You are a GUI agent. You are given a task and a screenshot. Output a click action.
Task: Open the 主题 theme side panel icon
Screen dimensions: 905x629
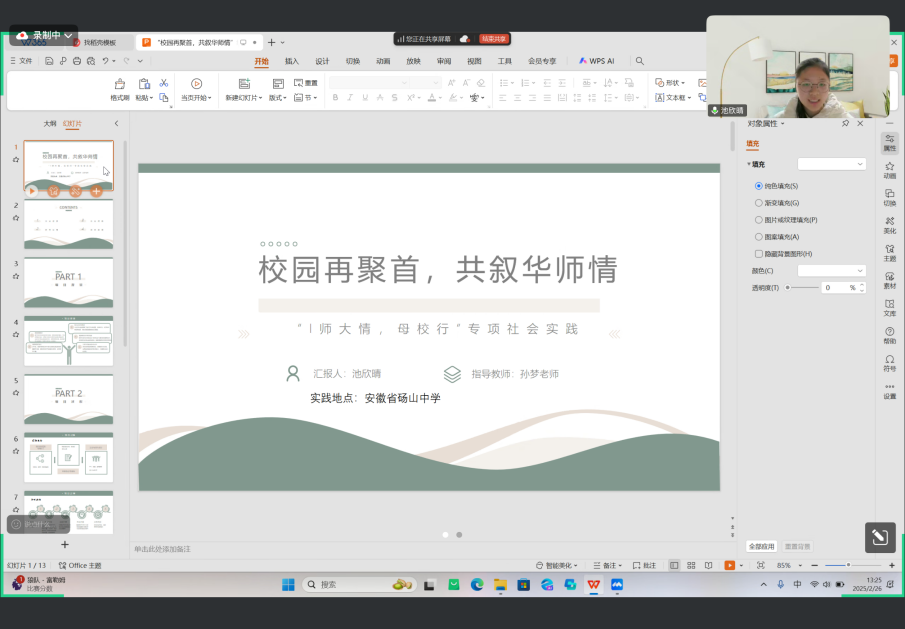(x=889, y=253)
